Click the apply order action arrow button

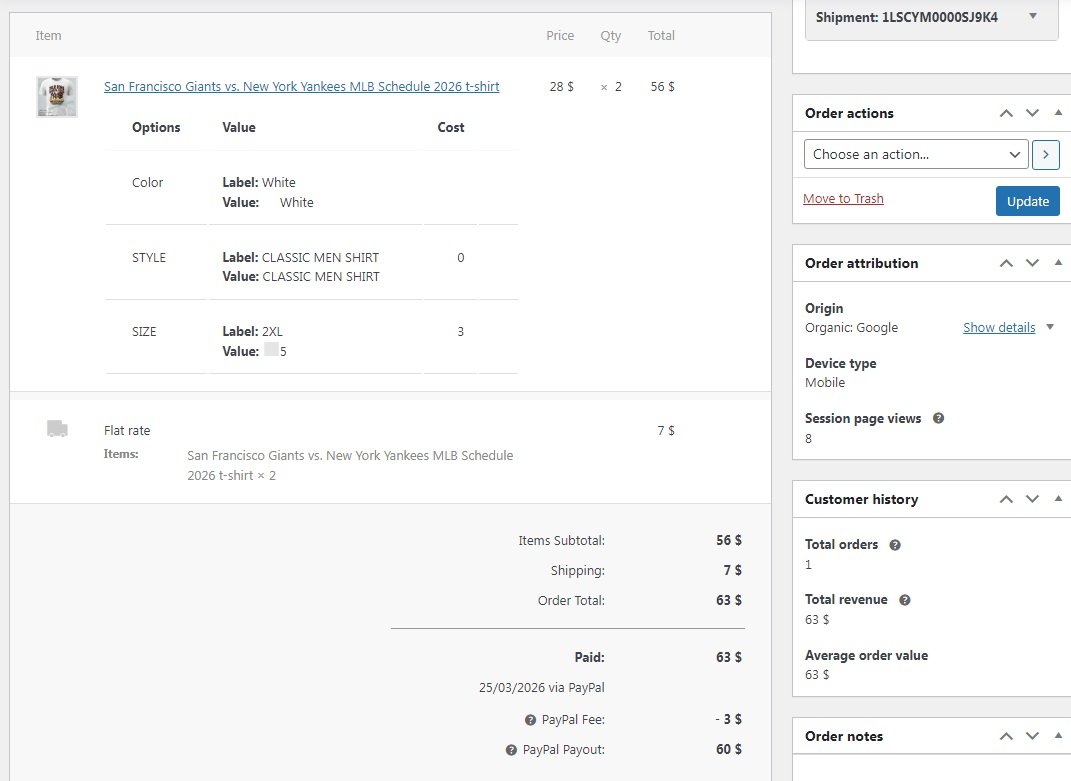(1046, 154)
